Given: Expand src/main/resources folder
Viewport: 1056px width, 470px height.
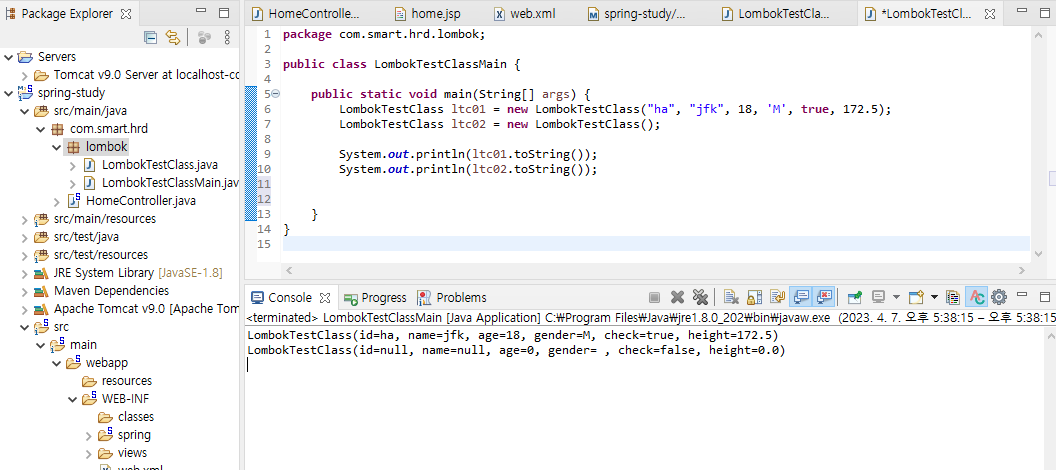Looking at the screenshot, I should coord(24,218).
